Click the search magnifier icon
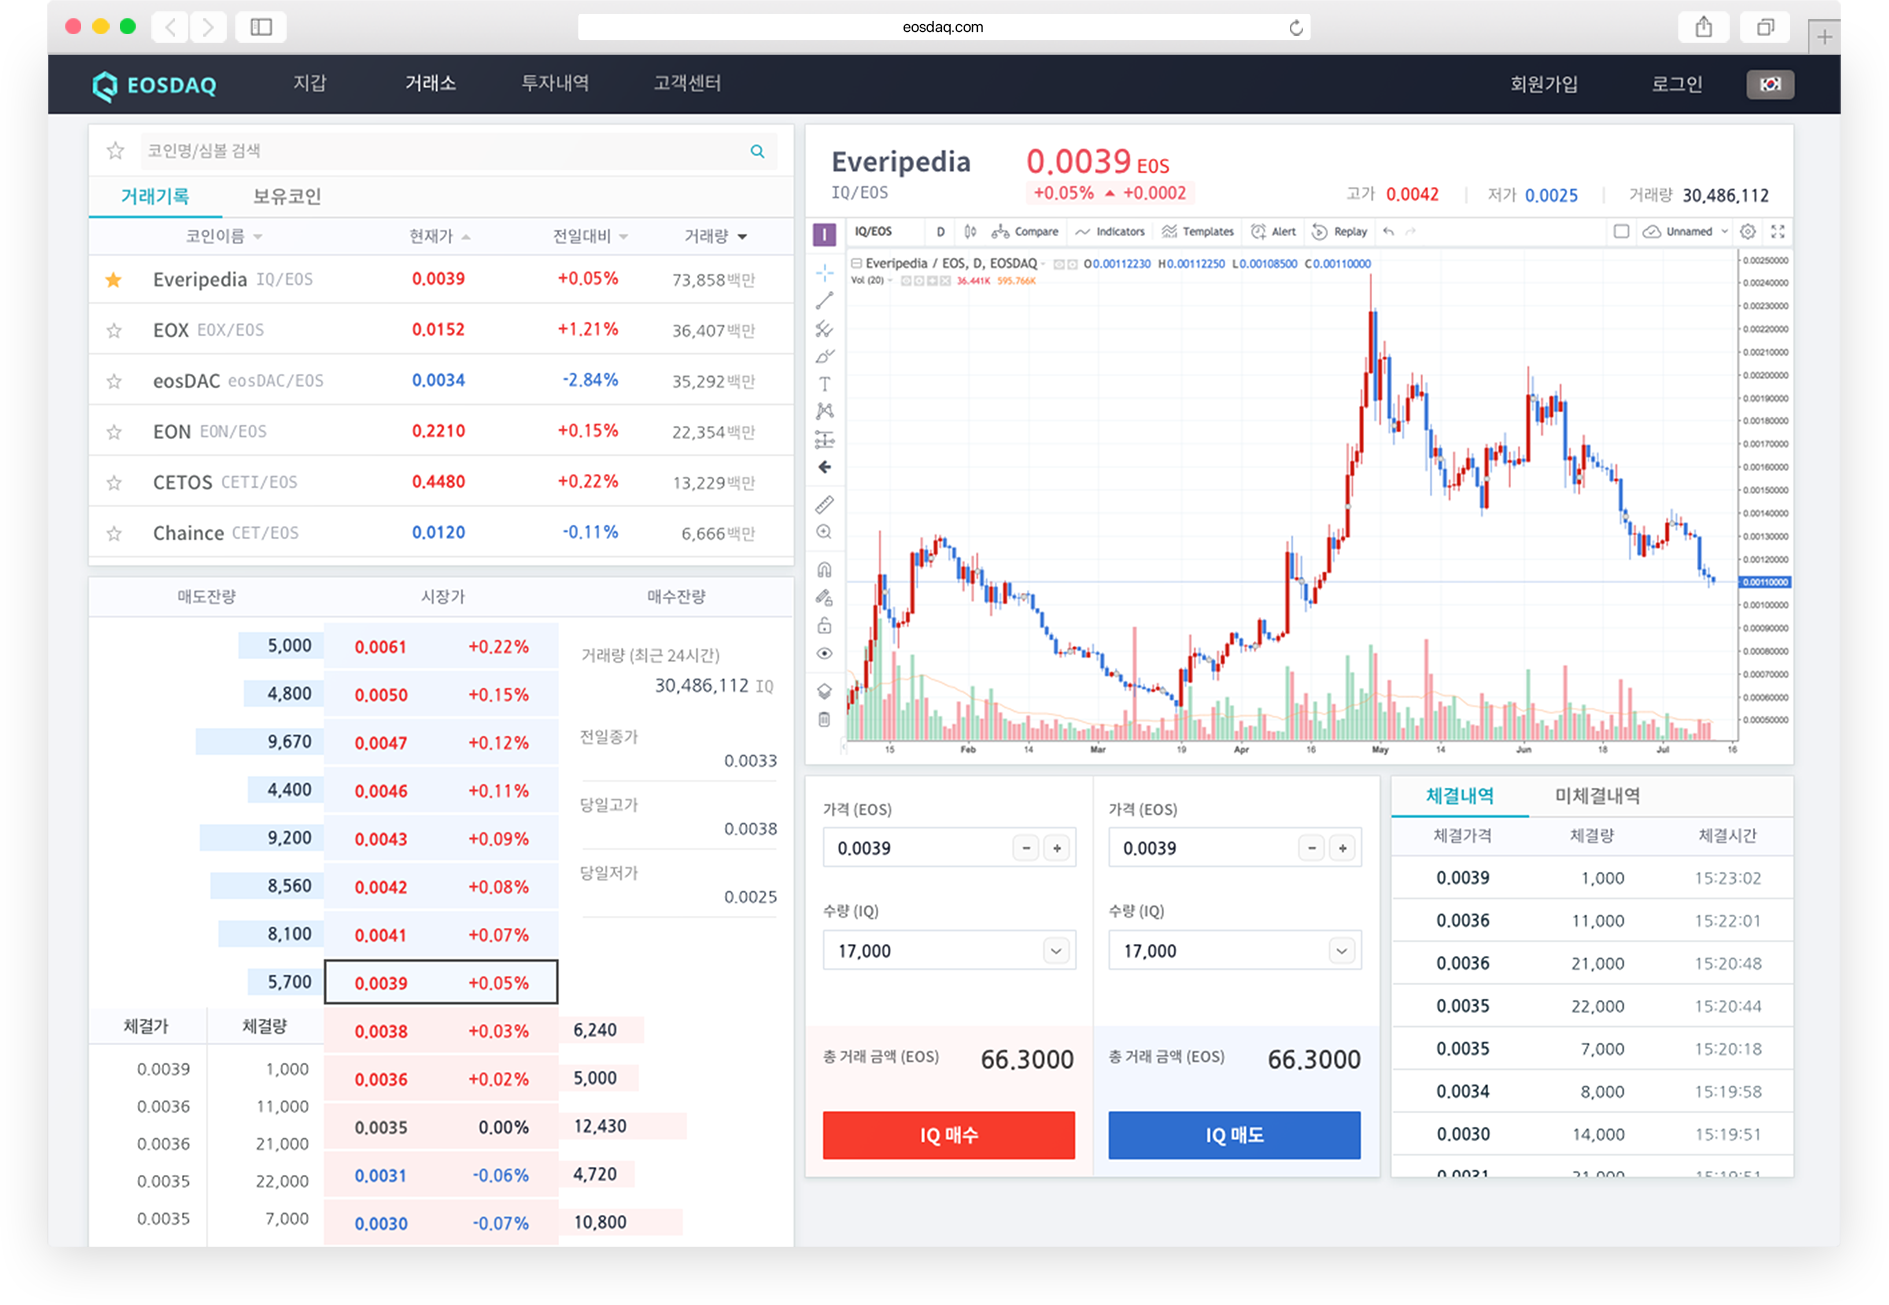Image resolution: width=1889 pixels, height=1305 pixels. [x=757, y=151]
